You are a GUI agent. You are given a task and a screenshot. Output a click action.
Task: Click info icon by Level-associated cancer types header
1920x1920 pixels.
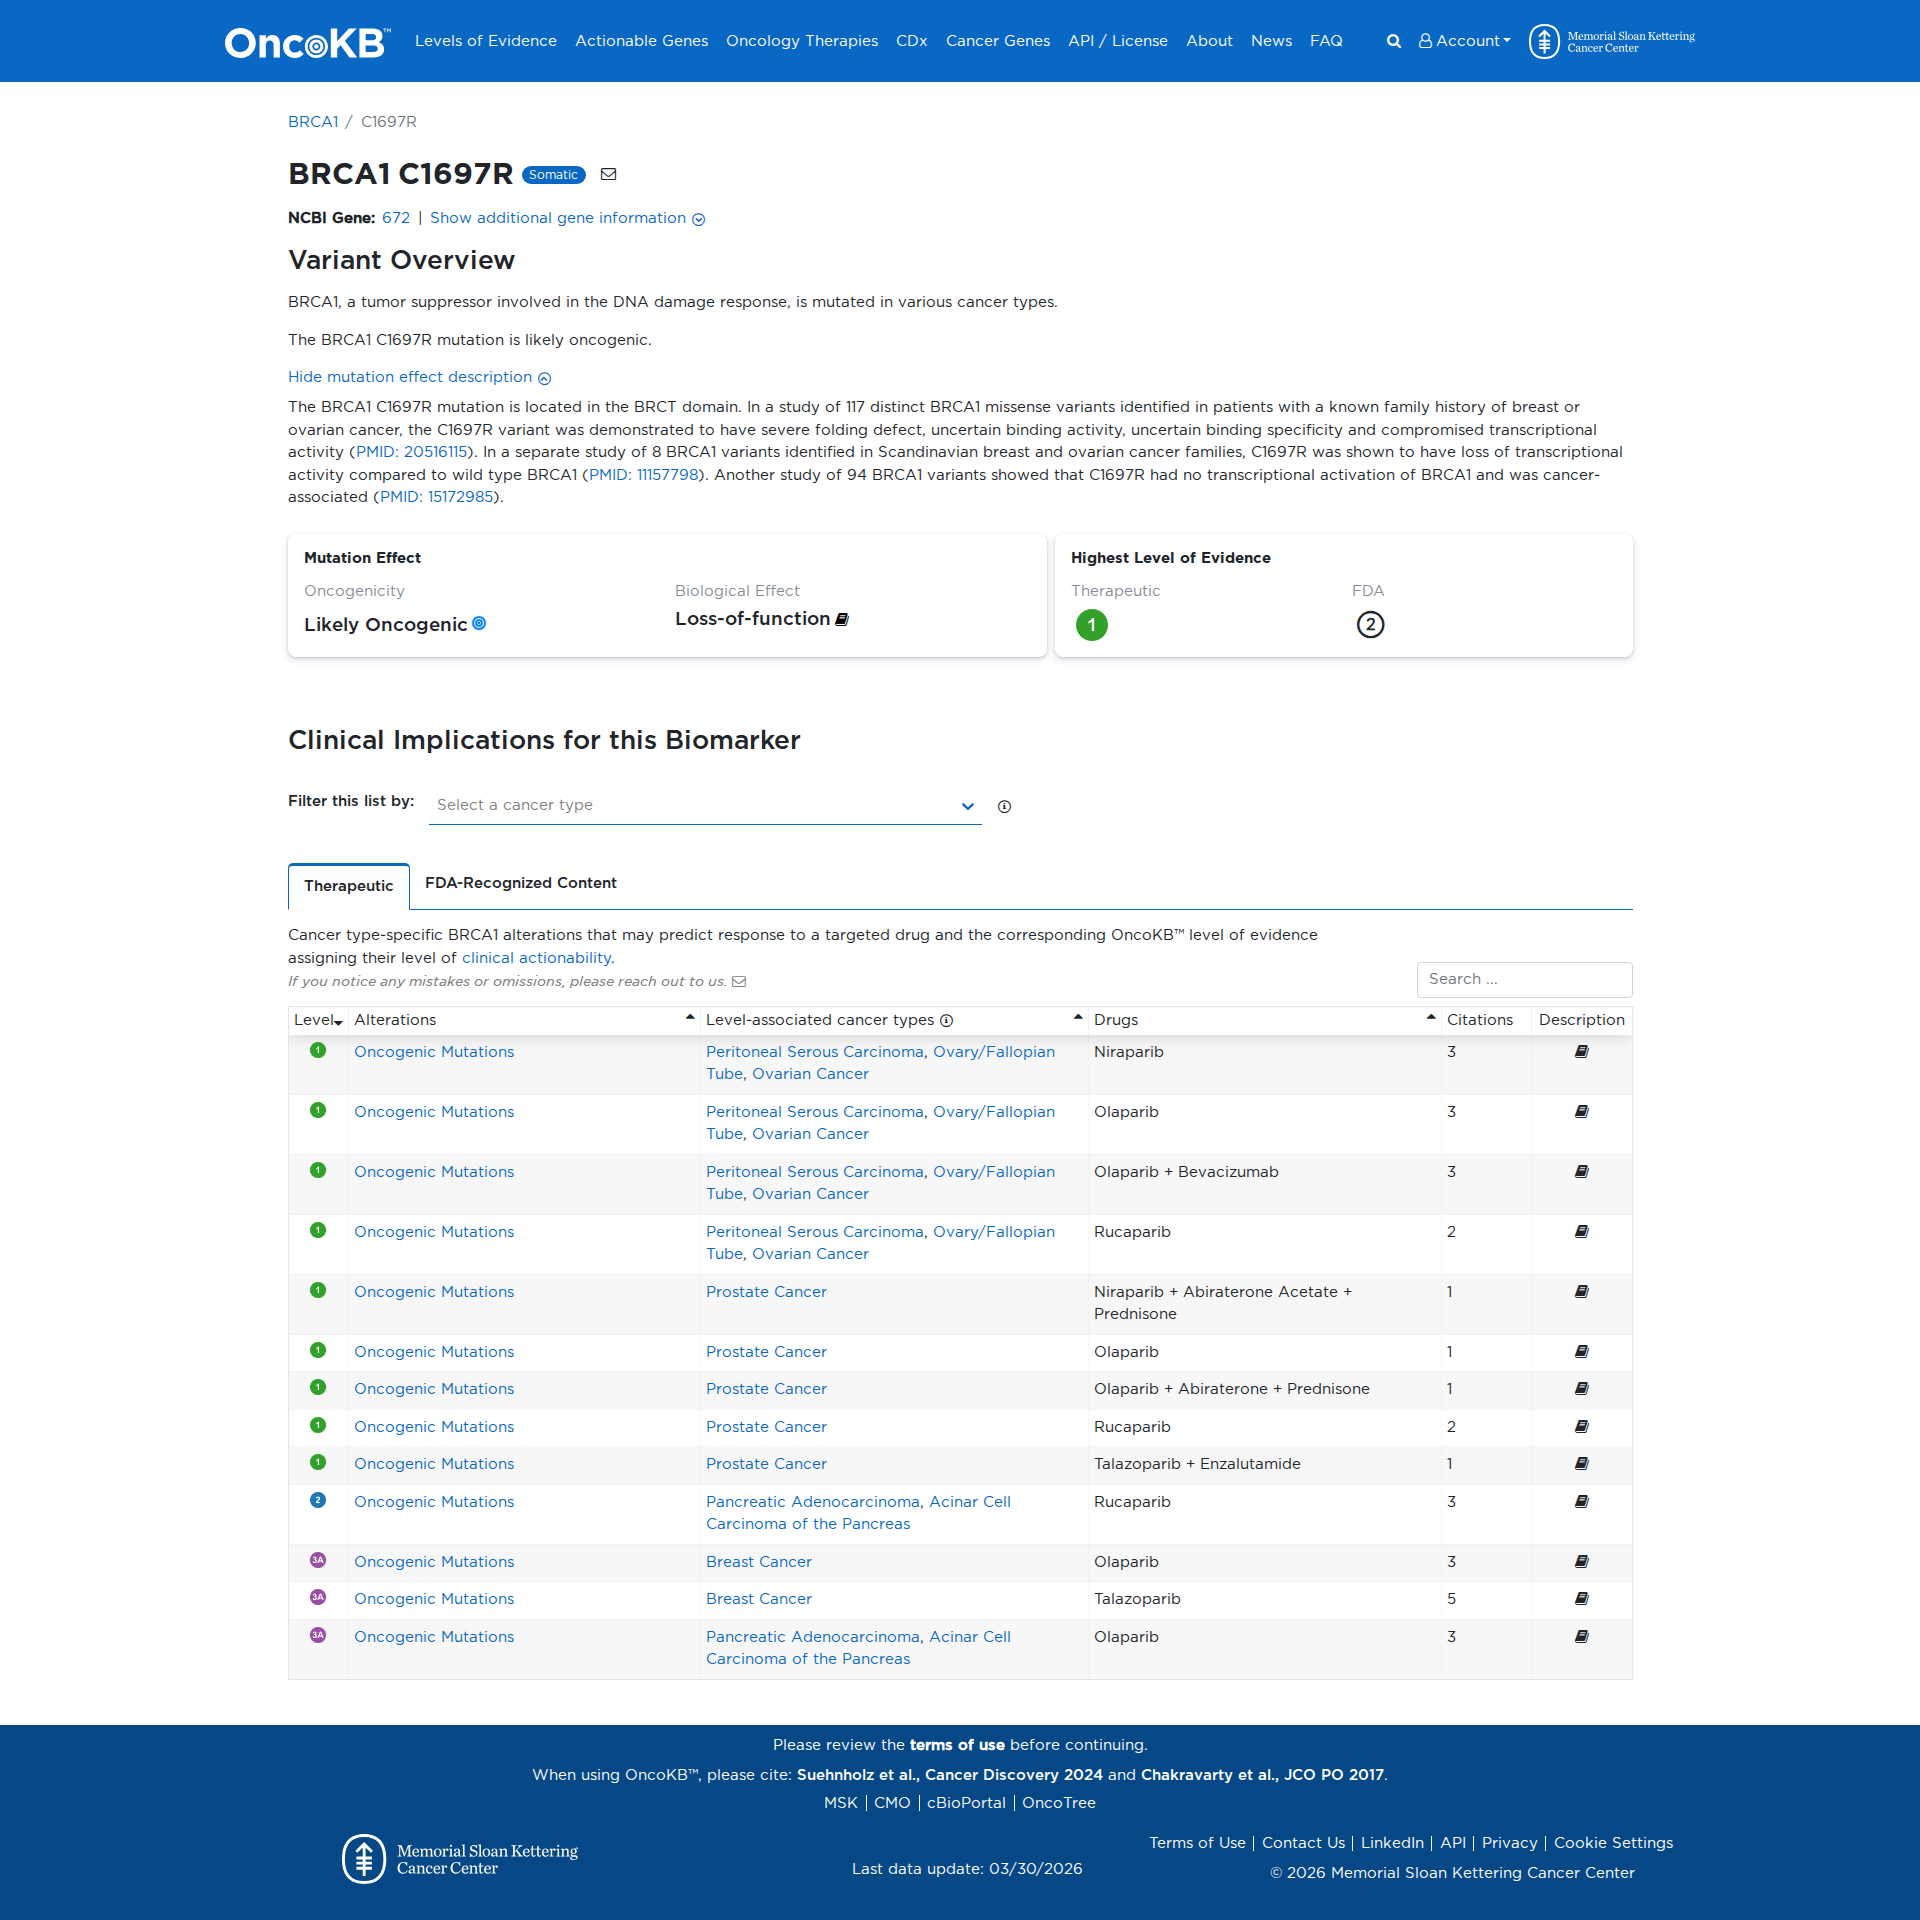(x=946, y=1020)
